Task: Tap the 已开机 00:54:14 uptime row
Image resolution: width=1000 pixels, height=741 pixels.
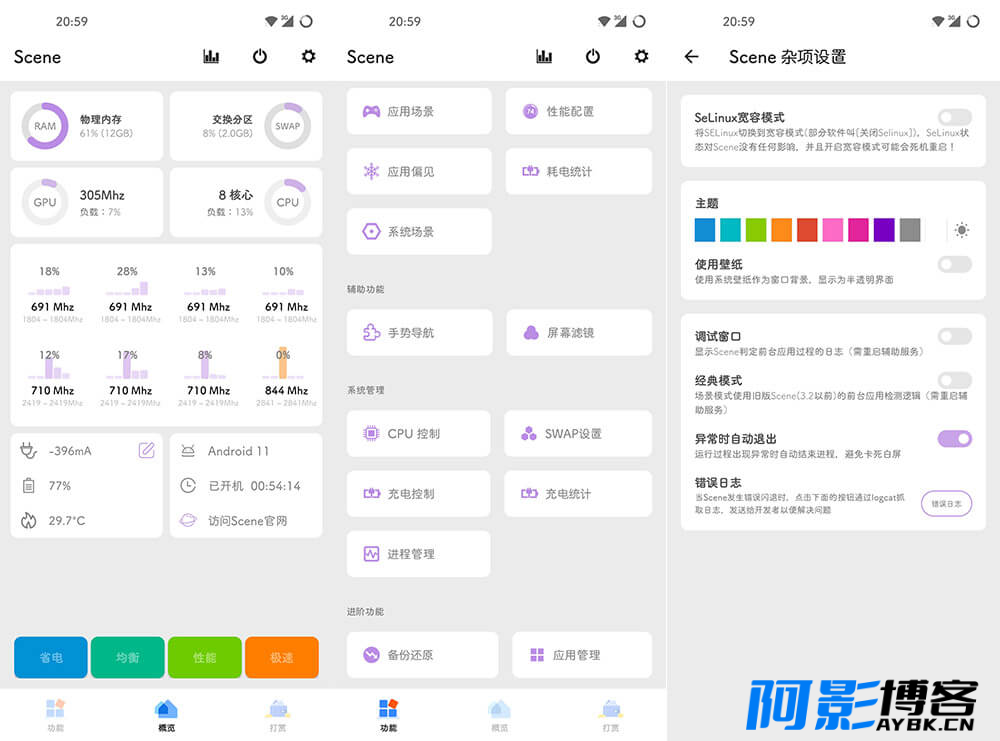Action: 246,486
